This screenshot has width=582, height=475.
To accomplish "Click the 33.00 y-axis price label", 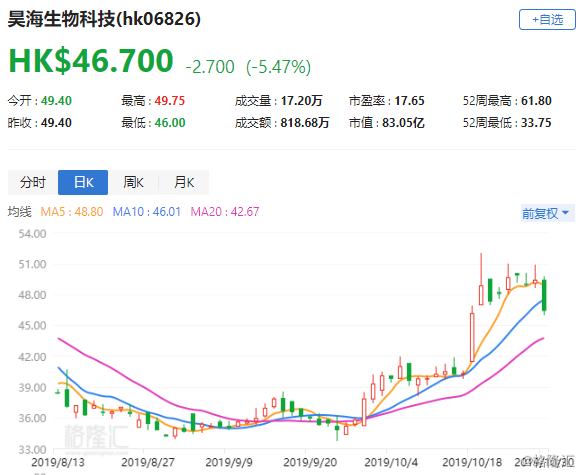I will click(x=32, y=449).
